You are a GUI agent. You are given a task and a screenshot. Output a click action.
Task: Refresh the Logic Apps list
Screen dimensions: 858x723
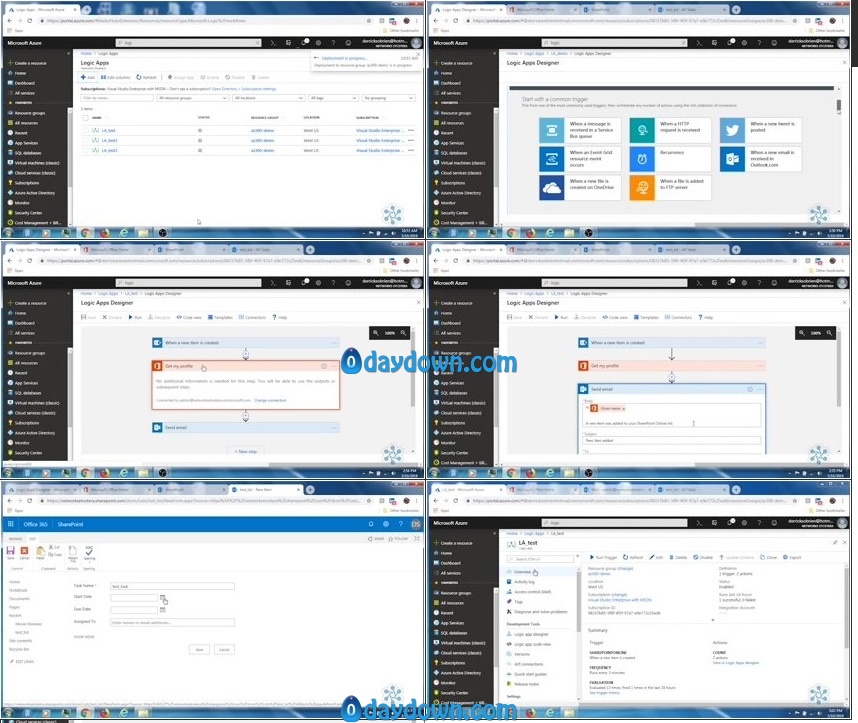click(146, 77)
